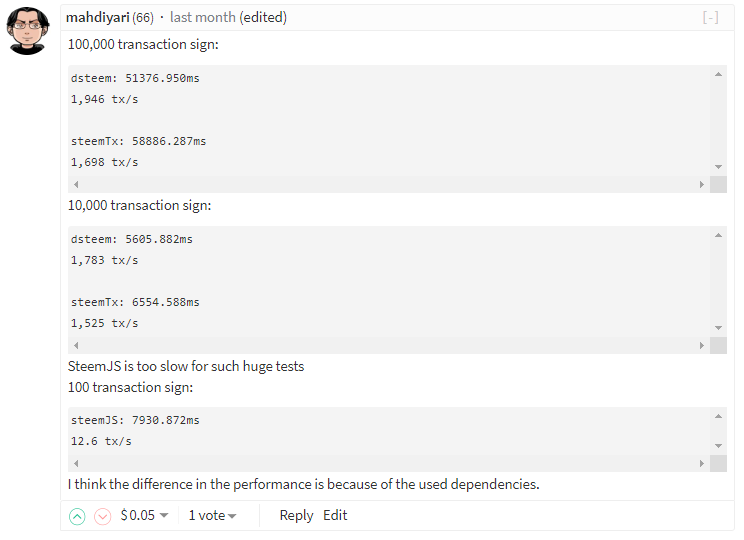744x540 pixels.
Task: Open the last month timestamp permalink
Action: [203, 18]
